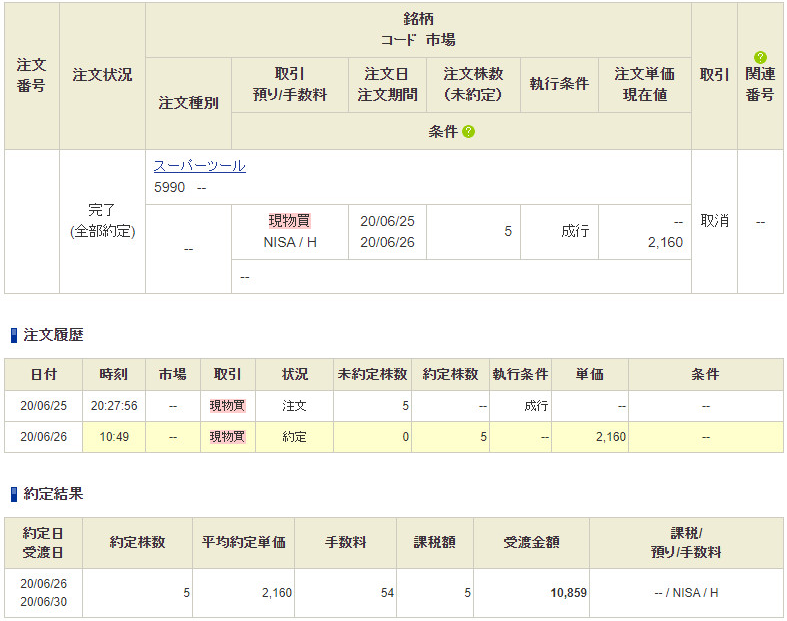
Task: Click the 注文 status in history table
Action: (294, 406)
